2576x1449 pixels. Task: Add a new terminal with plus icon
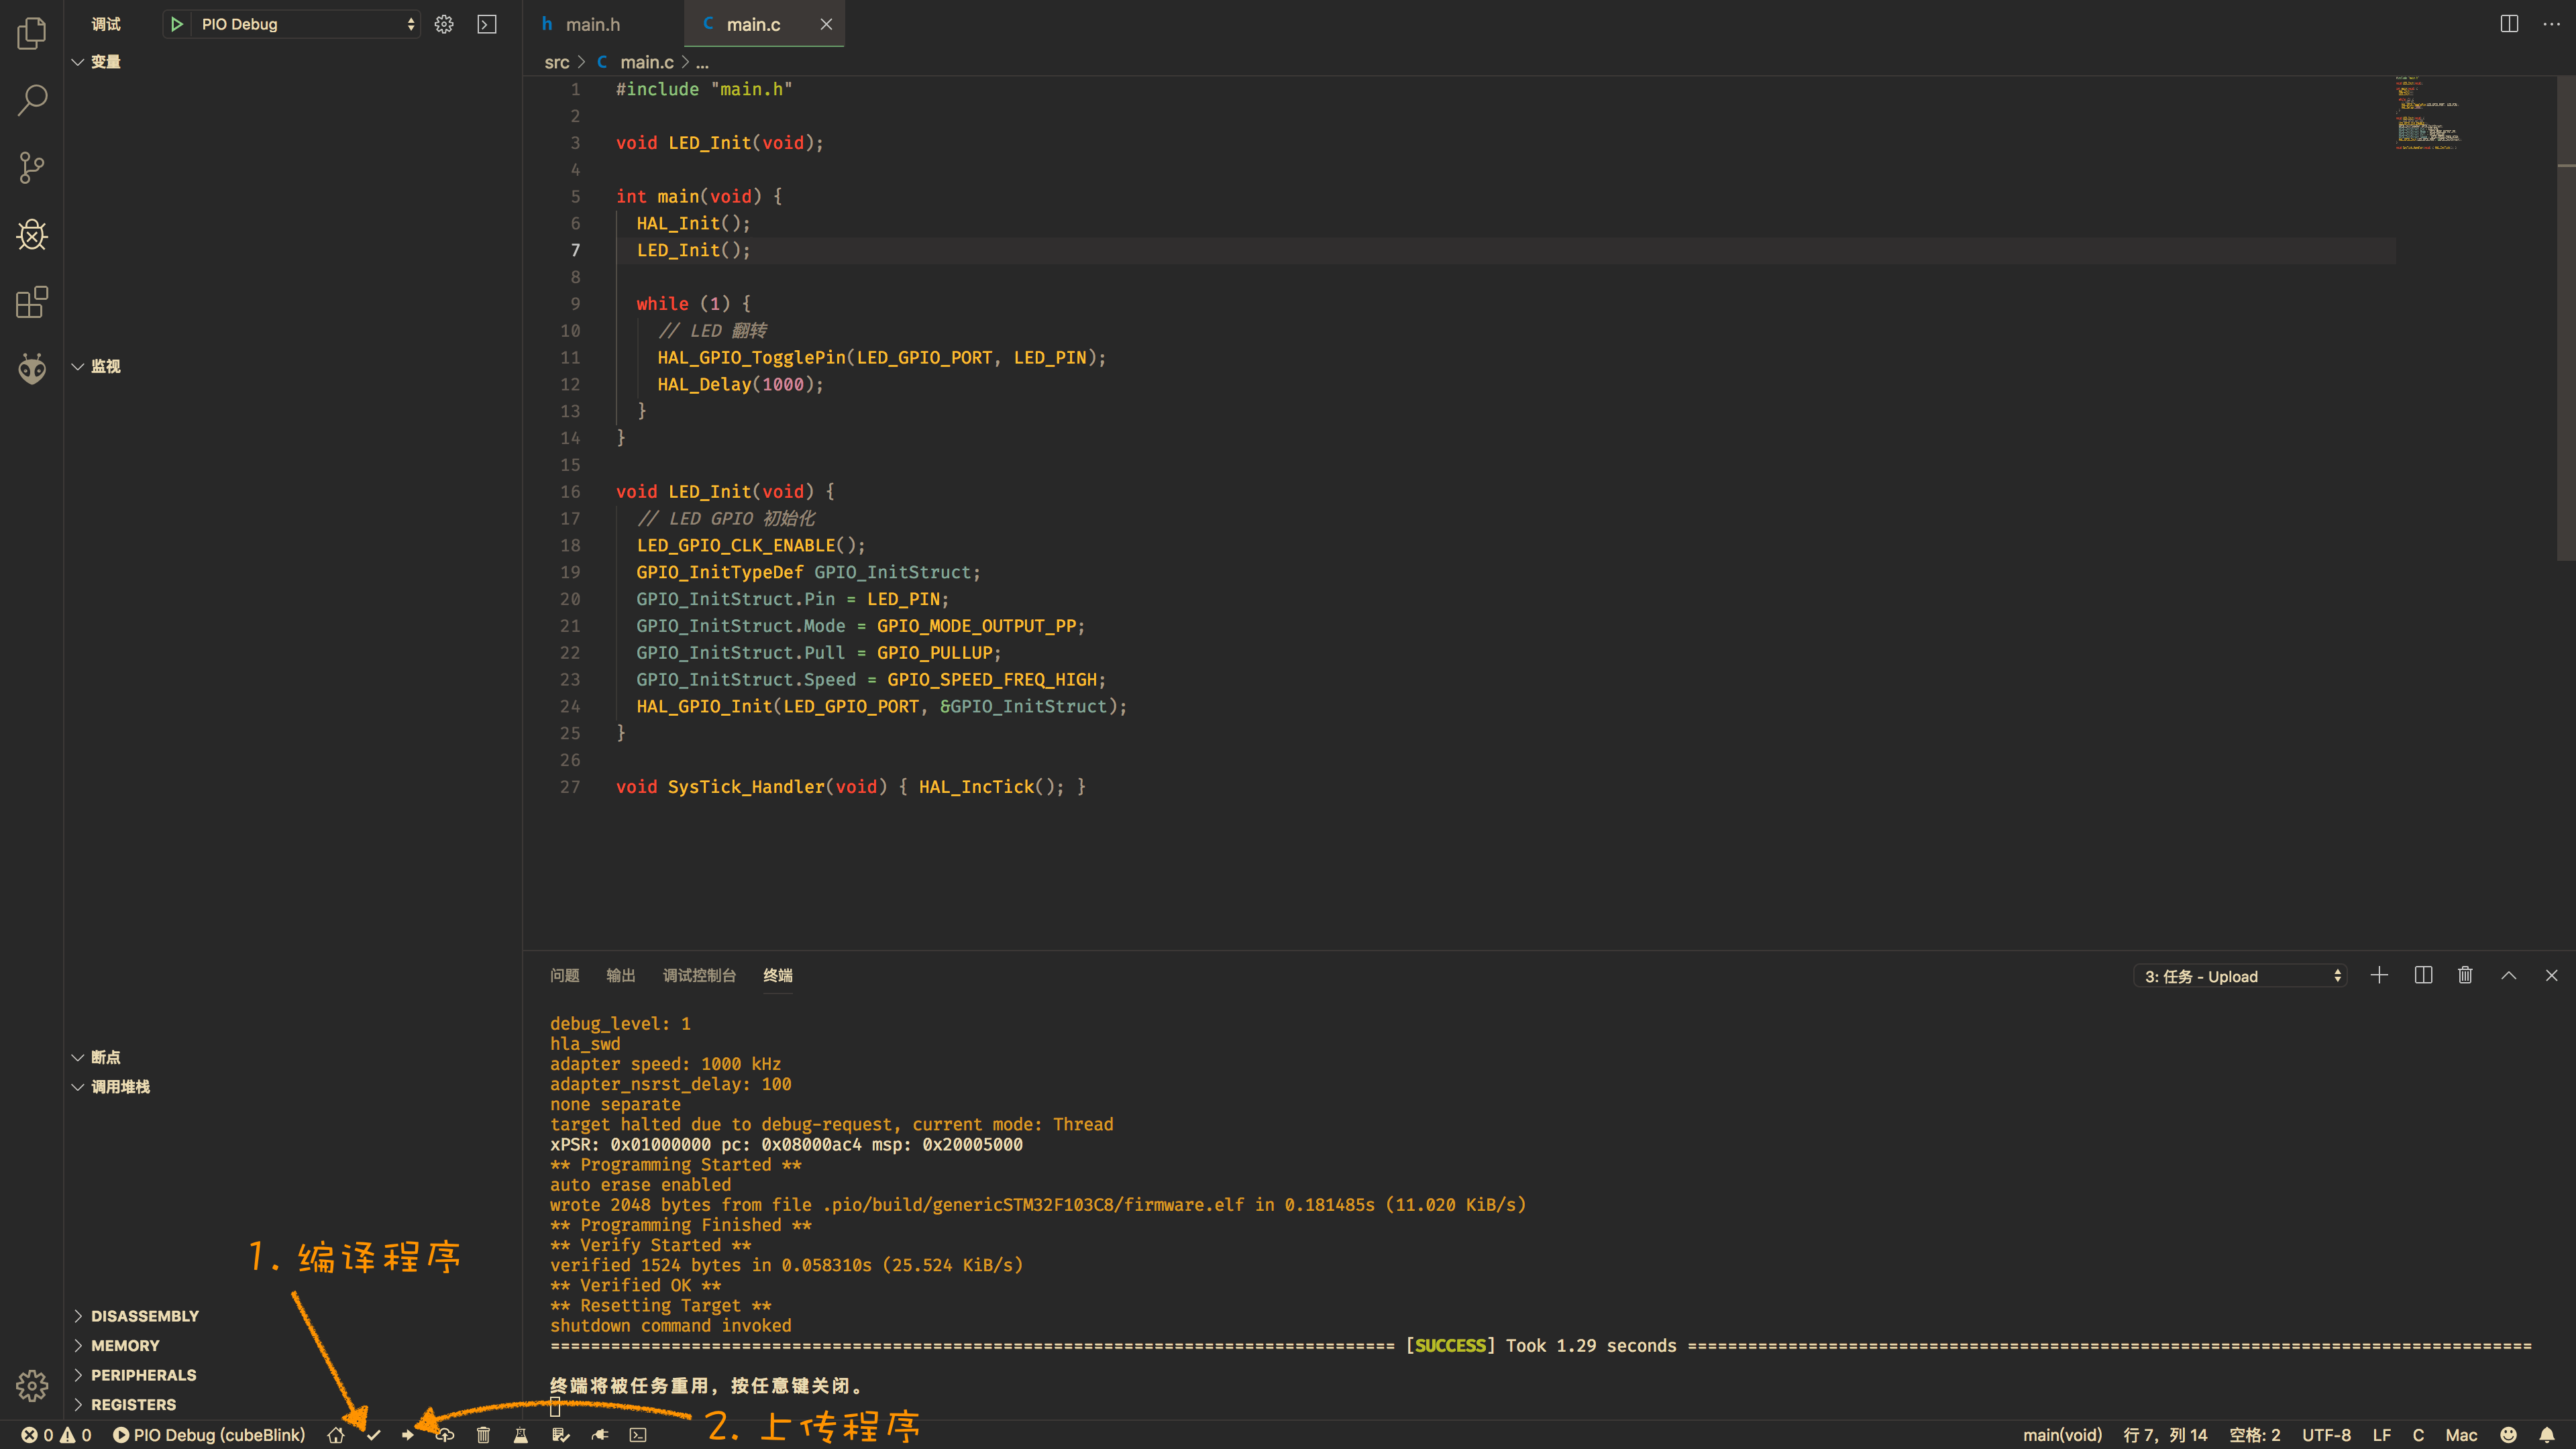click(x=2379, y=975)
